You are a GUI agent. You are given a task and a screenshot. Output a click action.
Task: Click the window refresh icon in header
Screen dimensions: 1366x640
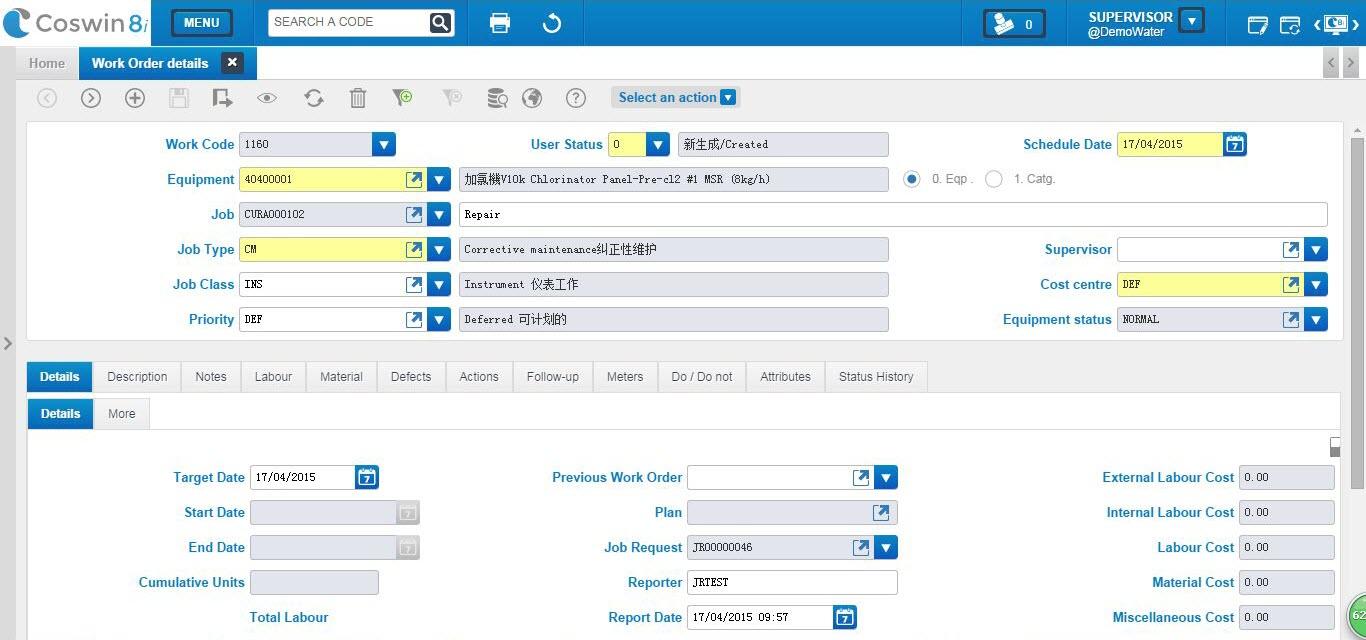(1290, 24)
